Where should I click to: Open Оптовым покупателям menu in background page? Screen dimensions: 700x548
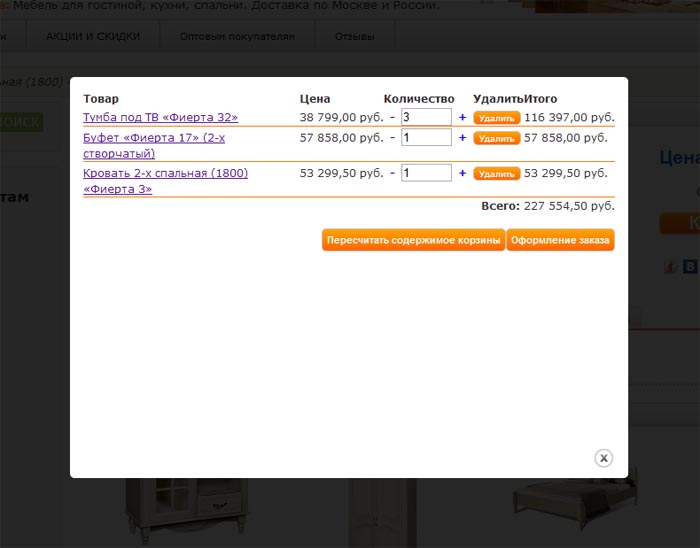pos(237,36)
